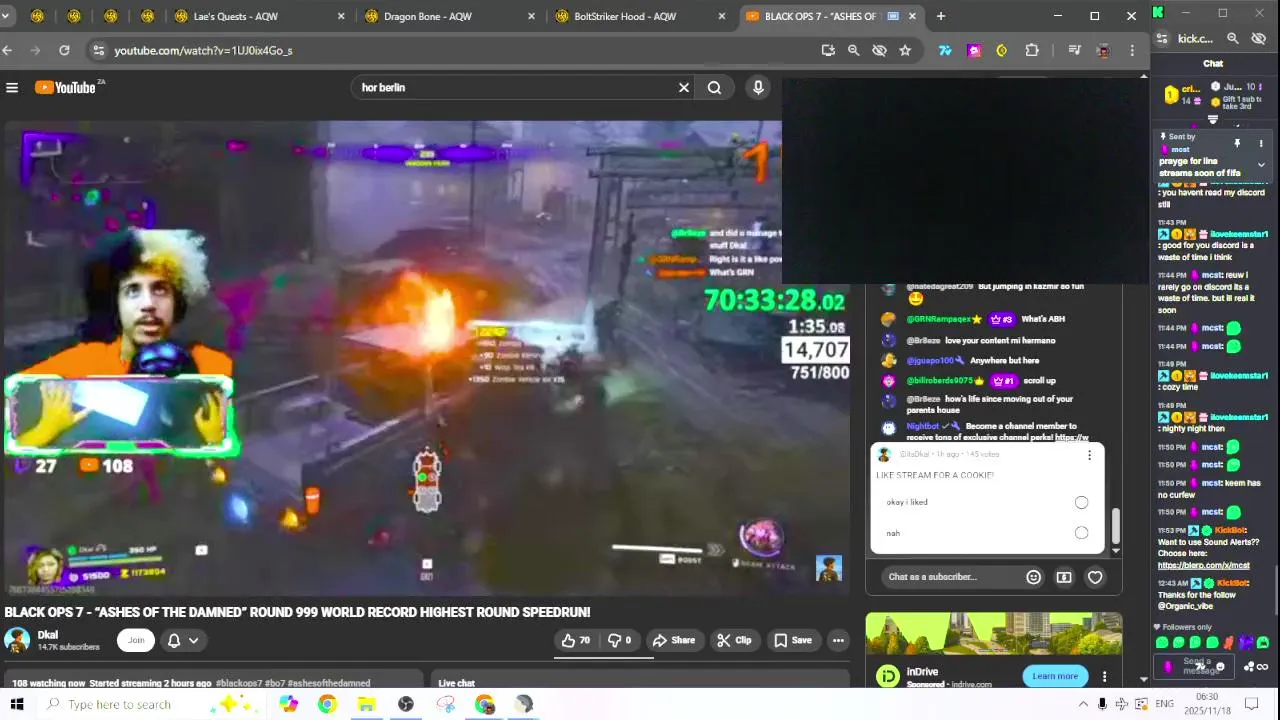Collapse the Kick pinned message chevron
Screen dimensions: 1280x720
pyautogui.click(x=1261, y=164)
